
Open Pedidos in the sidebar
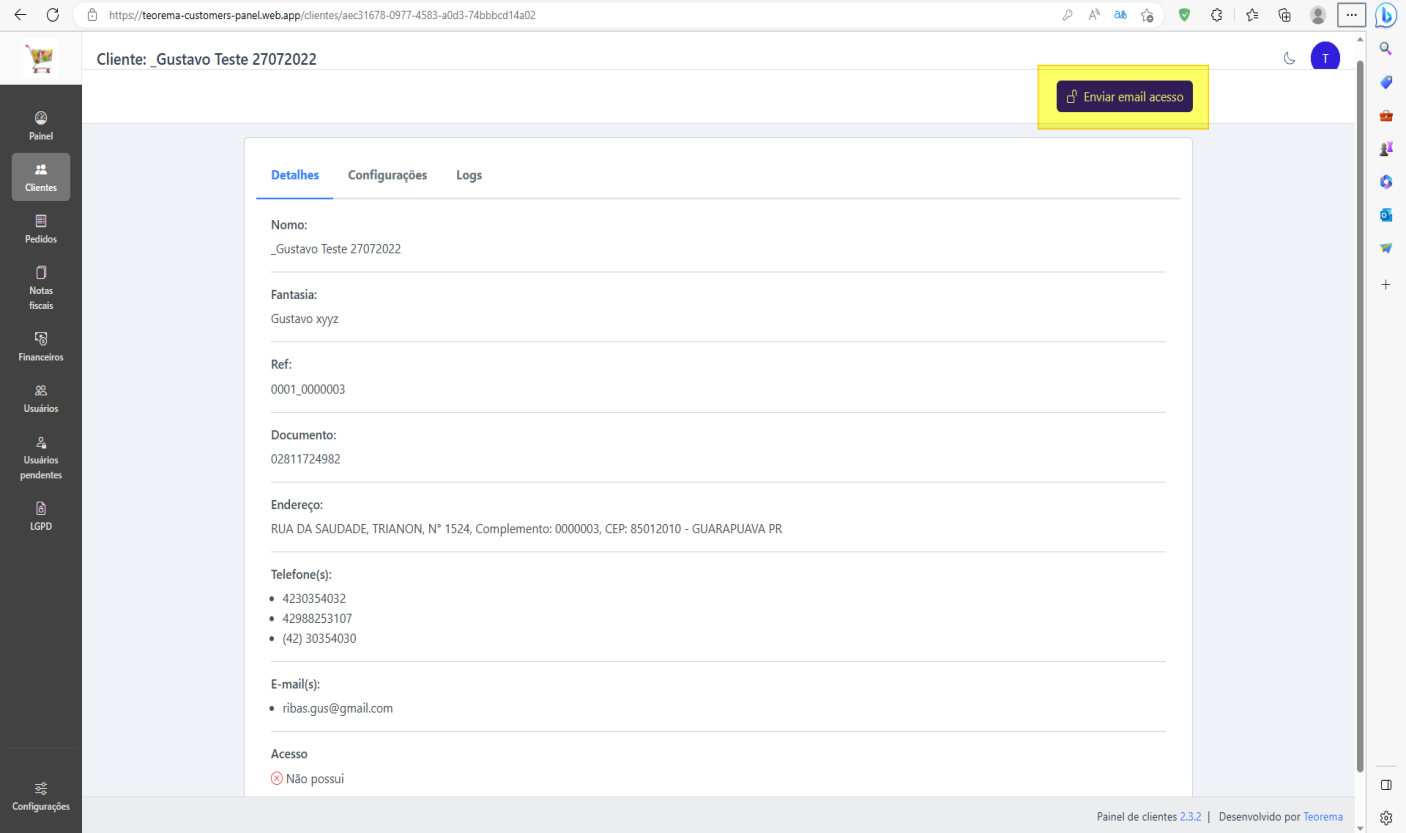tap(41, 229)
